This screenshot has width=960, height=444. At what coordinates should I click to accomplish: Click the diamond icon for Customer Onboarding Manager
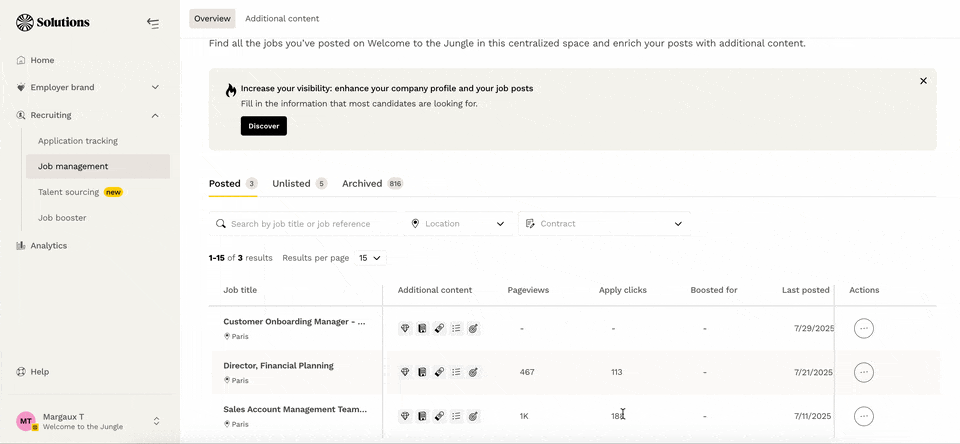pos(405,328)
